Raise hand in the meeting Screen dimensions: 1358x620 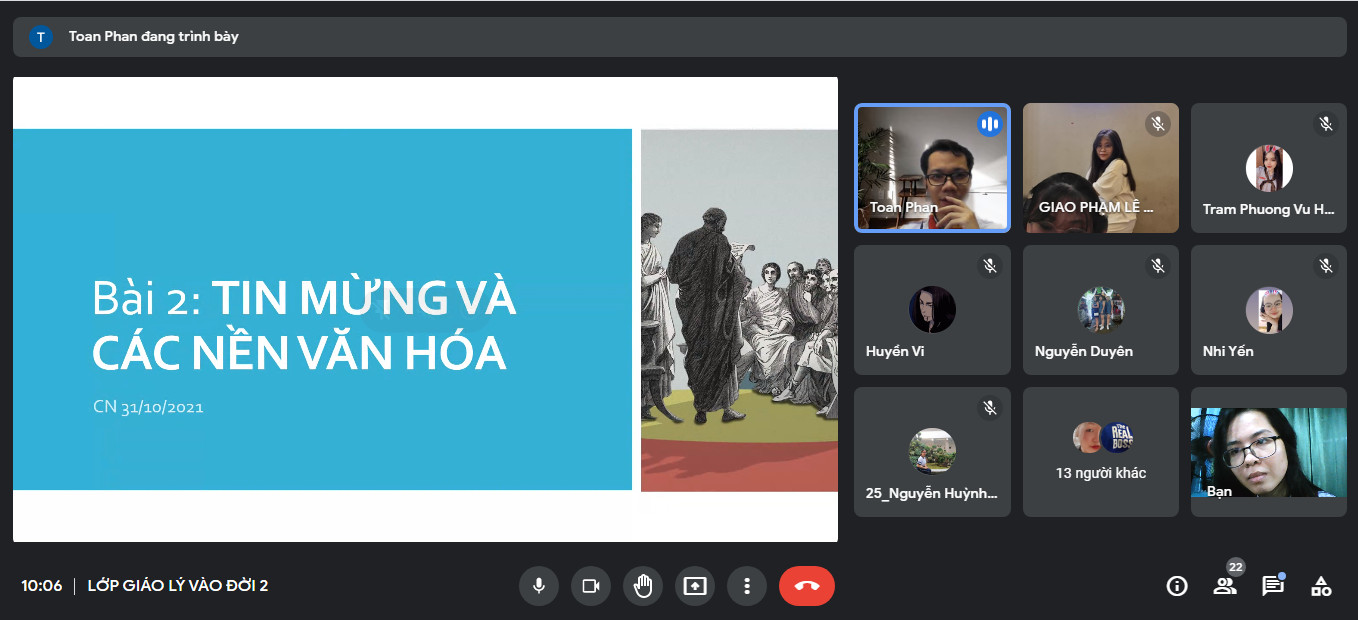tap(643, 586)
